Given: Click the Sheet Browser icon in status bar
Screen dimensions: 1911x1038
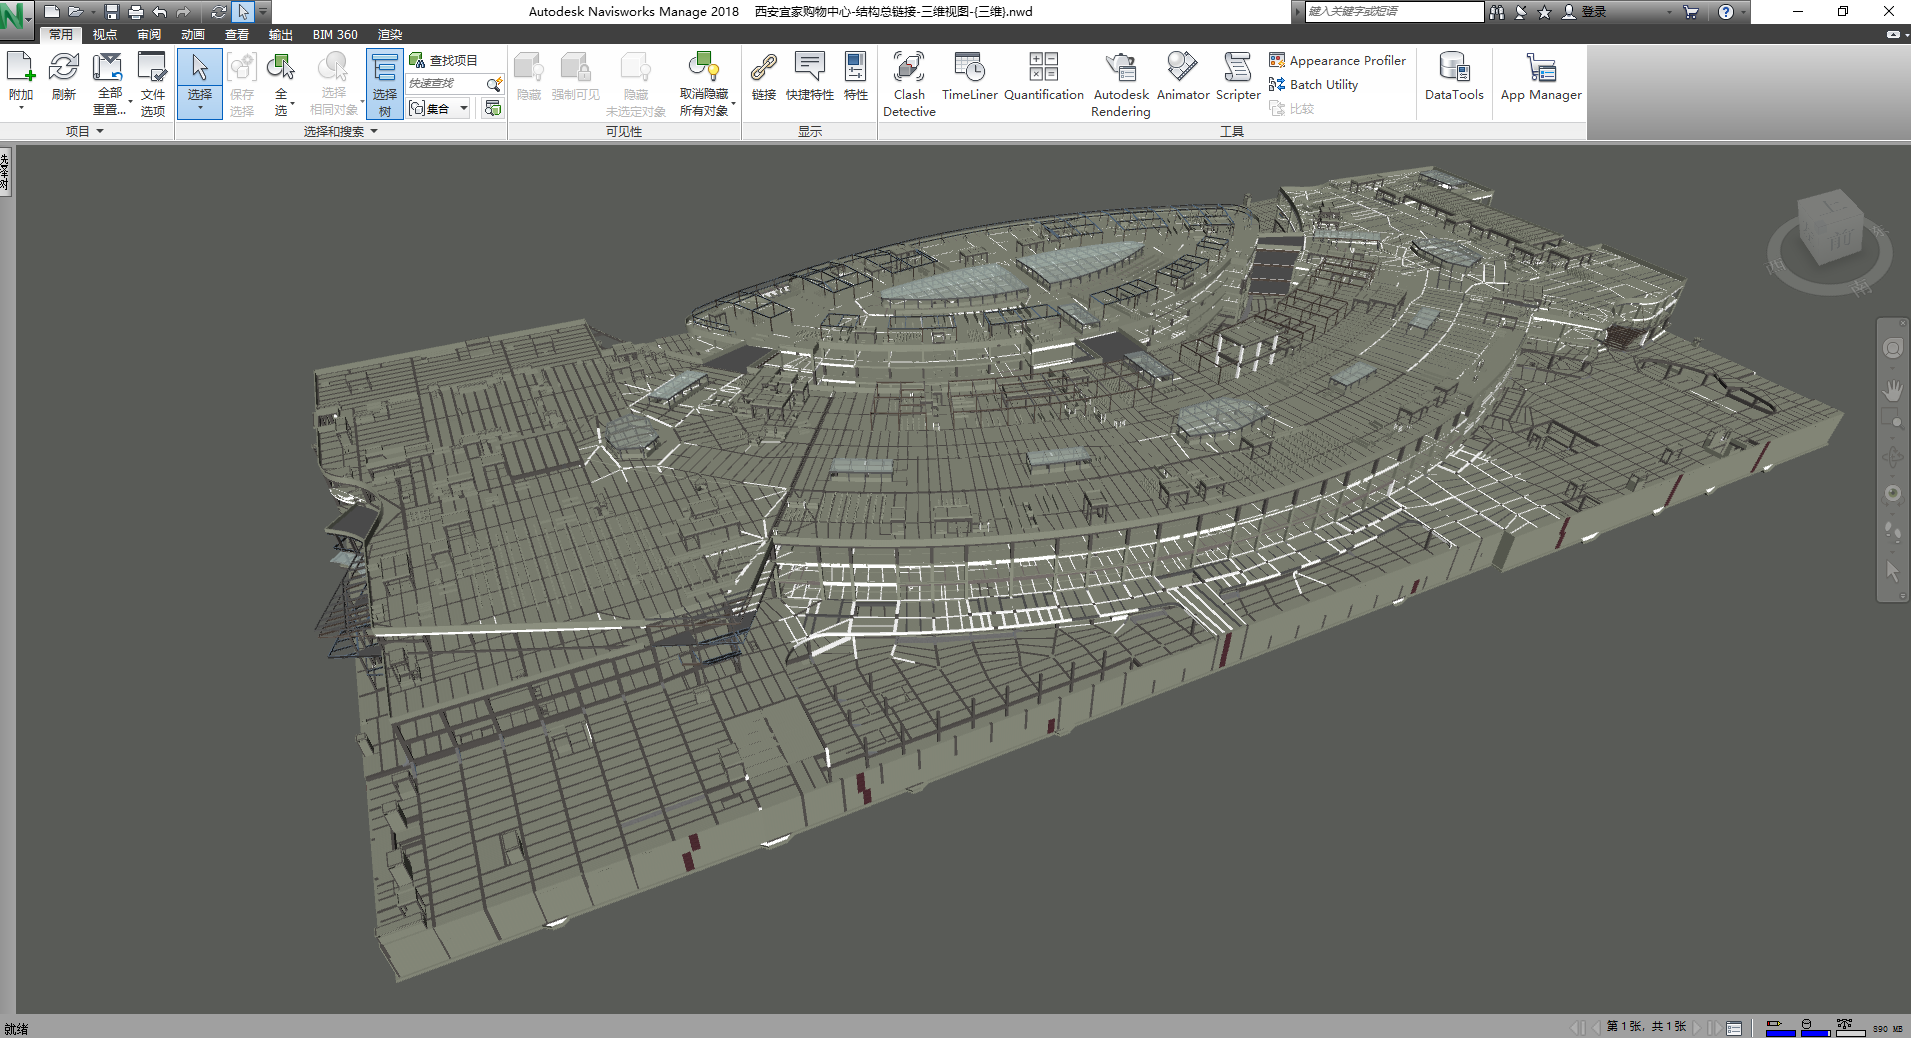Looking at the screenshot, I should tap(1734, 1027).
